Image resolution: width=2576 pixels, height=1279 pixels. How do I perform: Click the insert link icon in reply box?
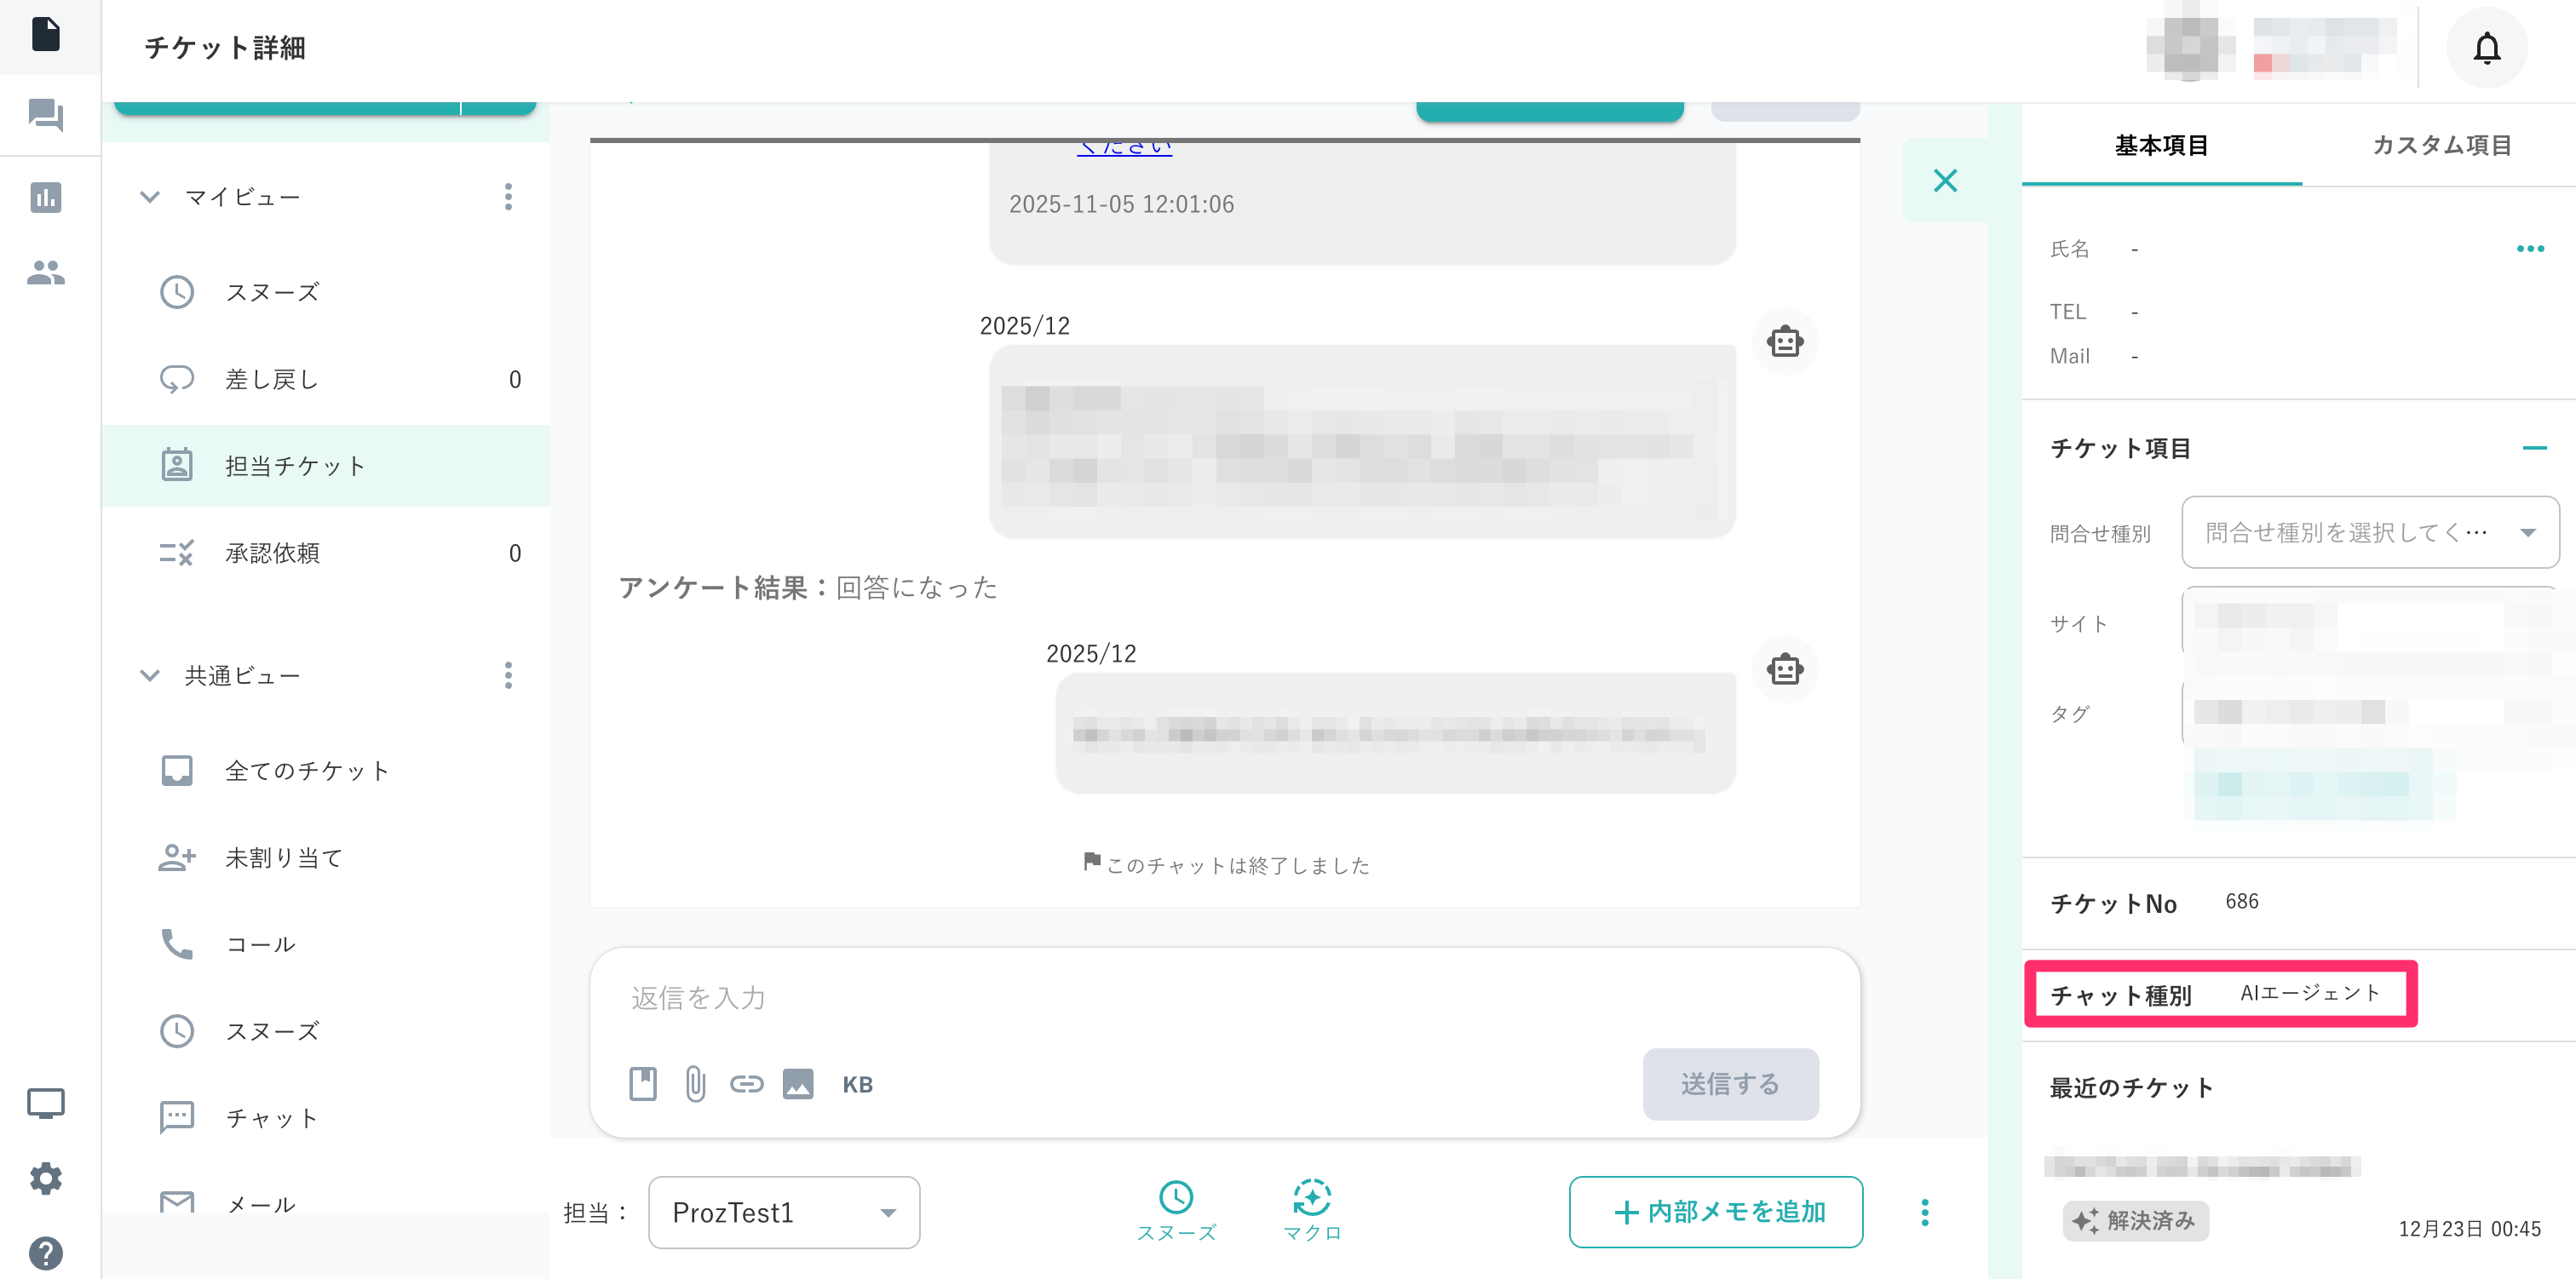click(746, 1084)
